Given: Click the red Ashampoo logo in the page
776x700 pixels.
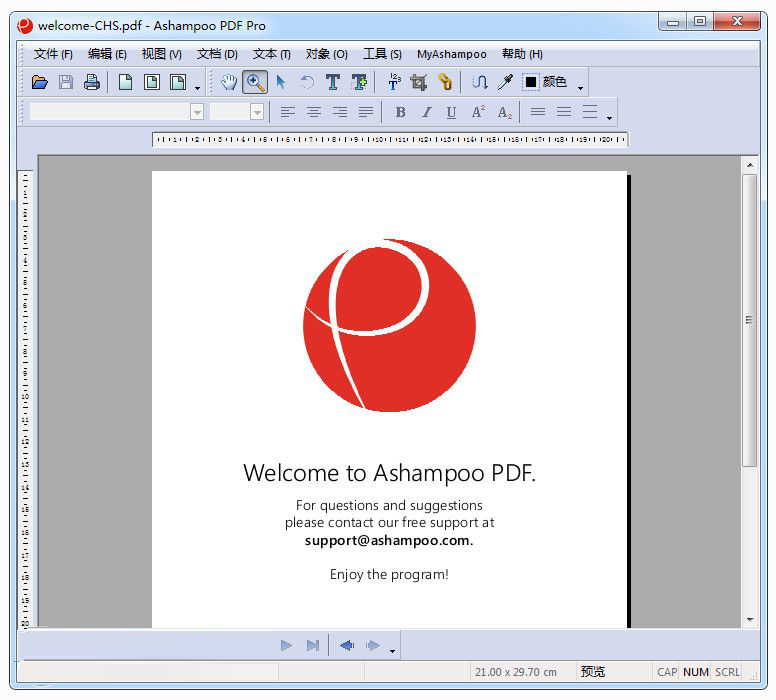Looking at the screenshot, I should 389,325.
